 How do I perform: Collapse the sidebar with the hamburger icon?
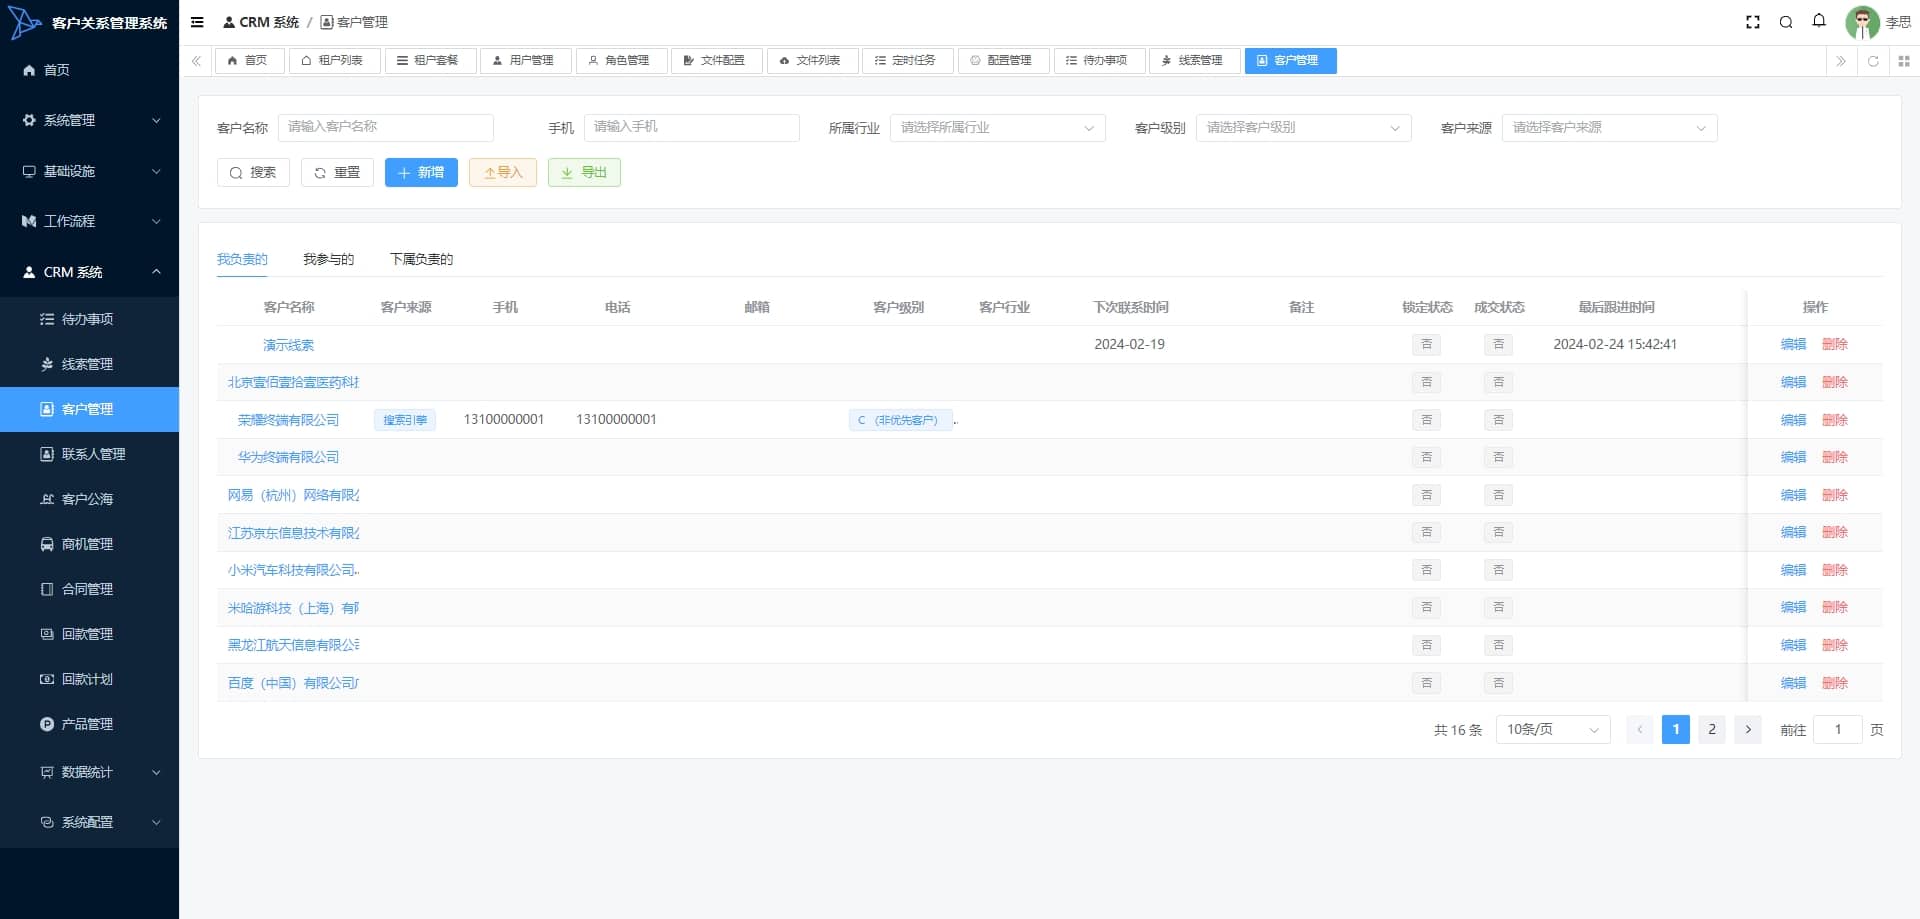[x=197, y=22]
